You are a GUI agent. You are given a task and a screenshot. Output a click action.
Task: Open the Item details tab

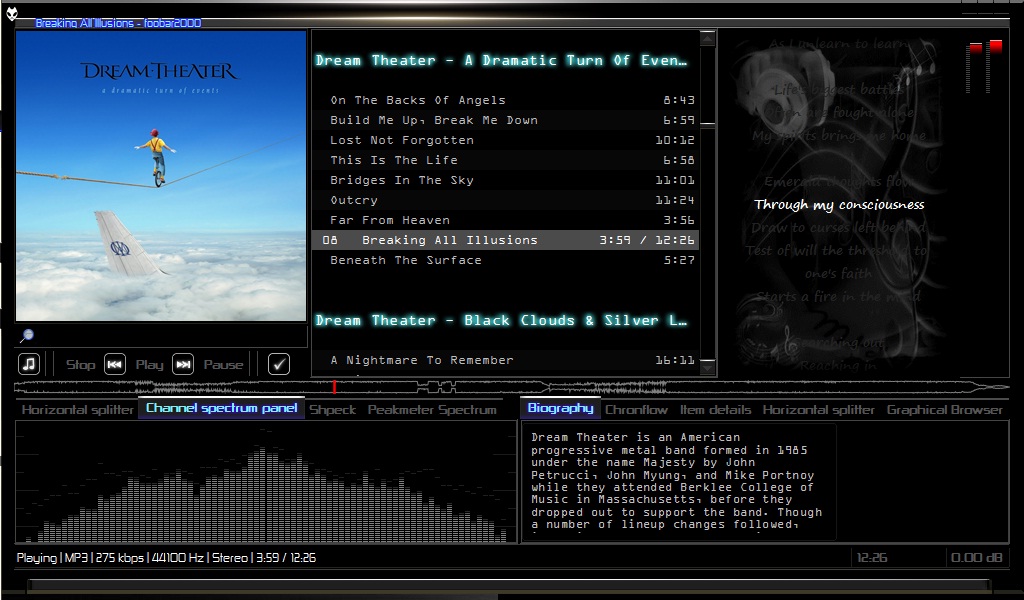[x=715, y=410]
